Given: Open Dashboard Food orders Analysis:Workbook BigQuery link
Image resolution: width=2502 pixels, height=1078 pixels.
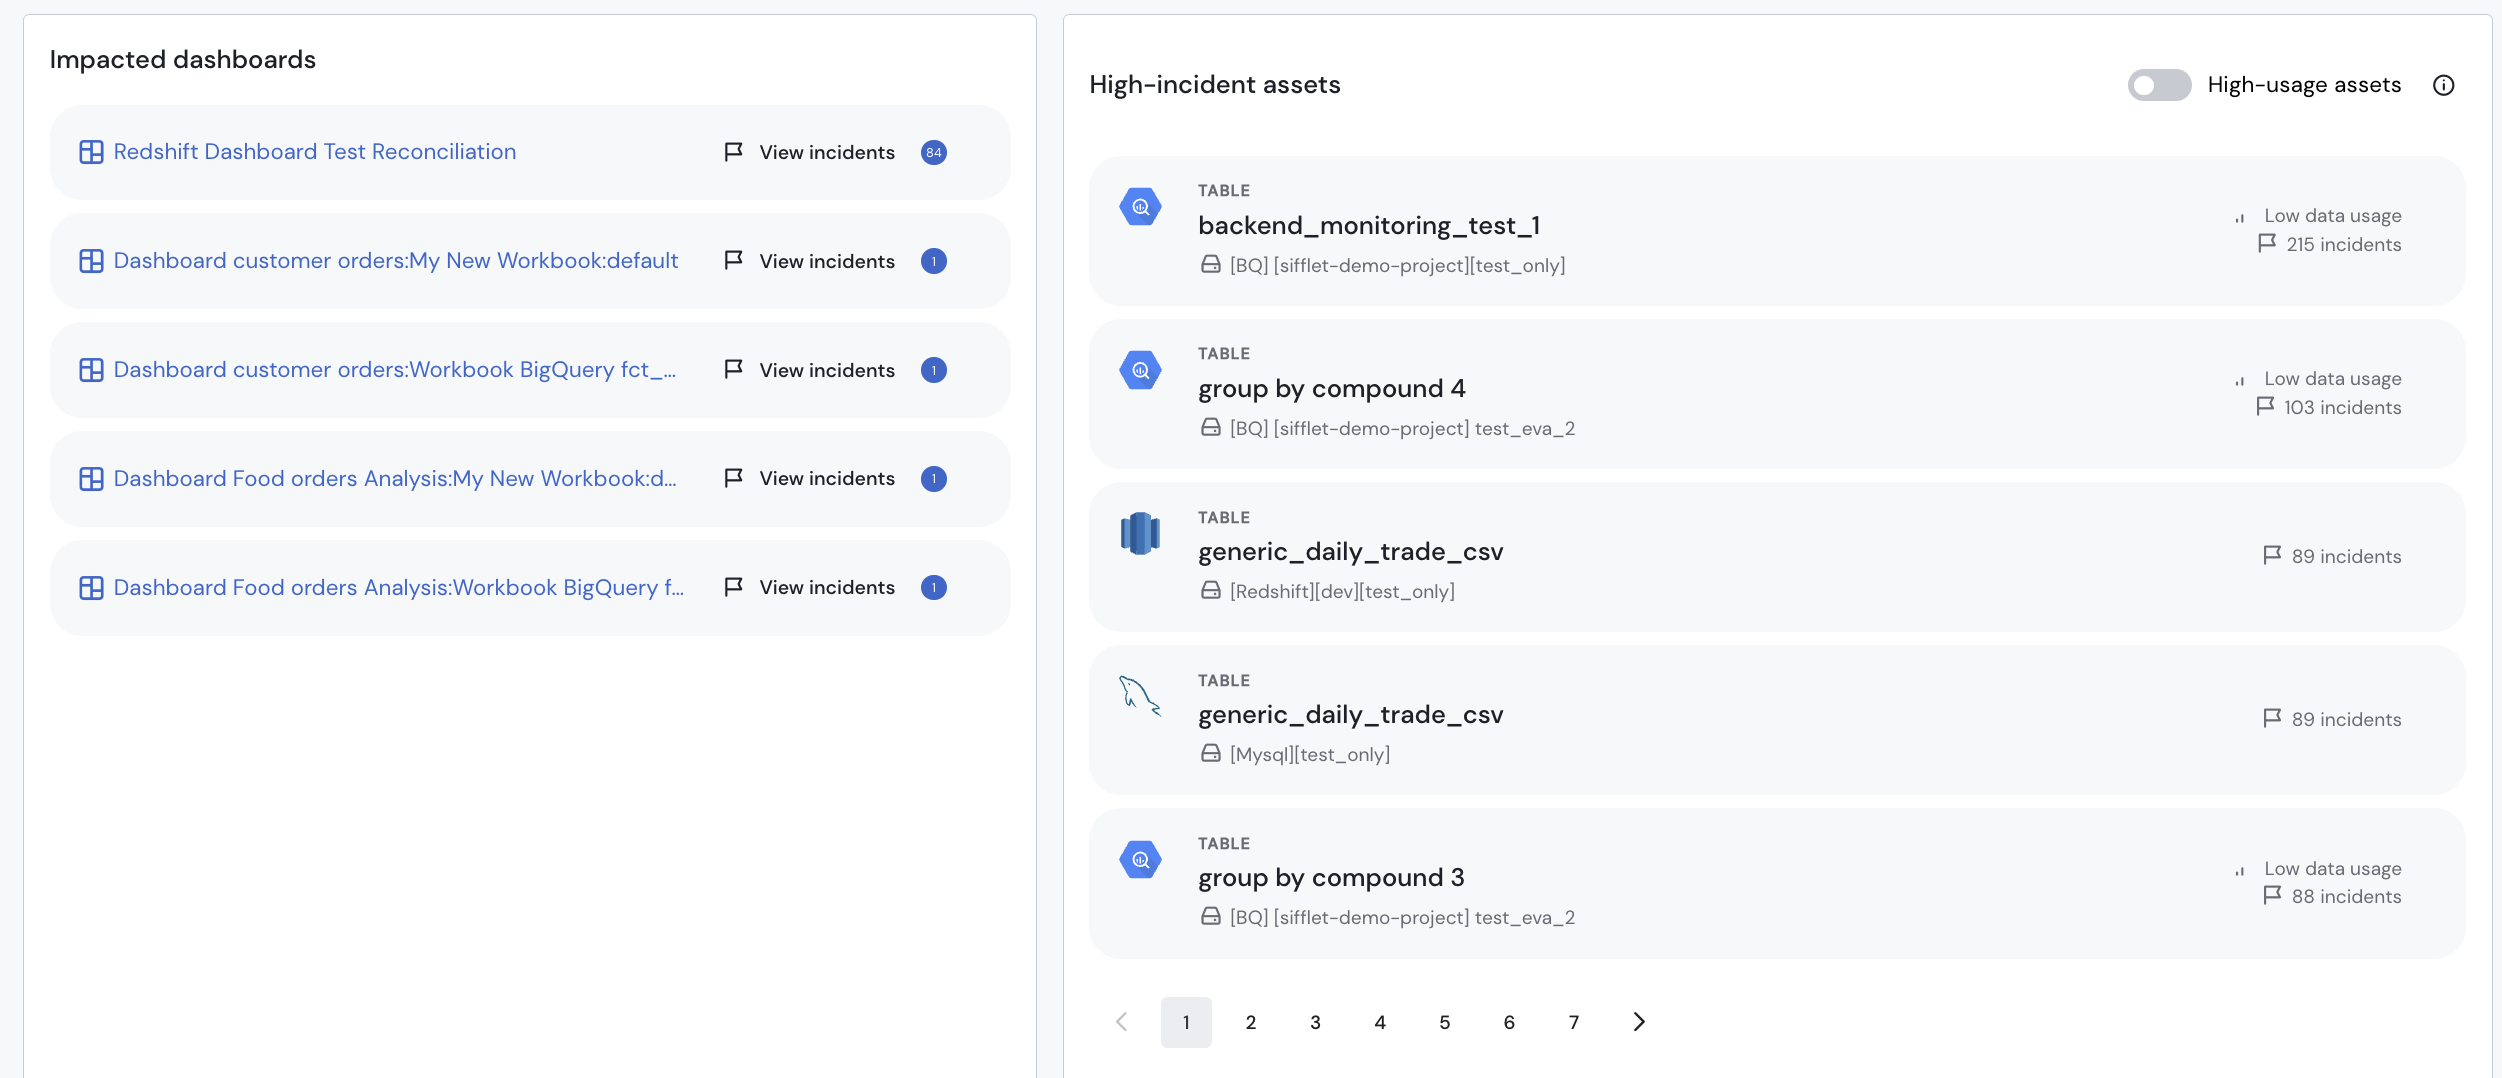Looking at the screenshot, I should [399, 588].
